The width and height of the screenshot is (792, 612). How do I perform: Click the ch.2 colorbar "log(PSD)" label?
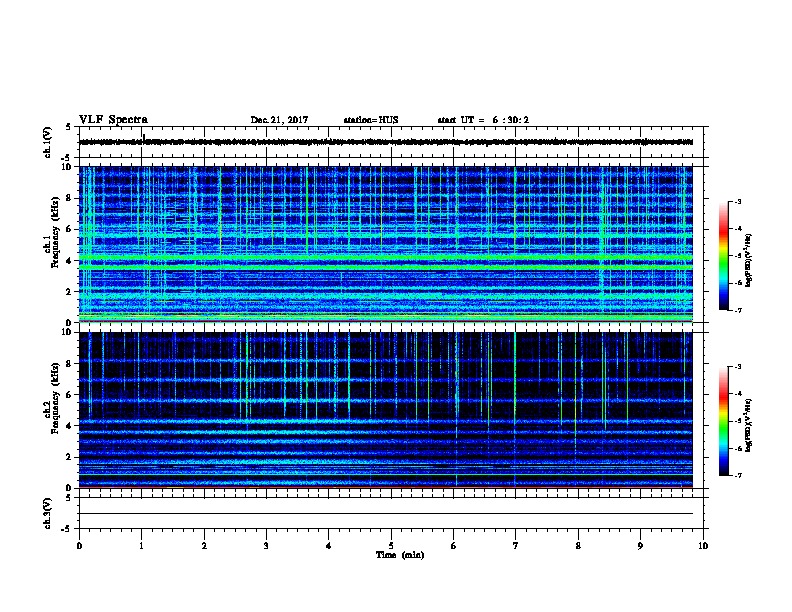(748, 425)
